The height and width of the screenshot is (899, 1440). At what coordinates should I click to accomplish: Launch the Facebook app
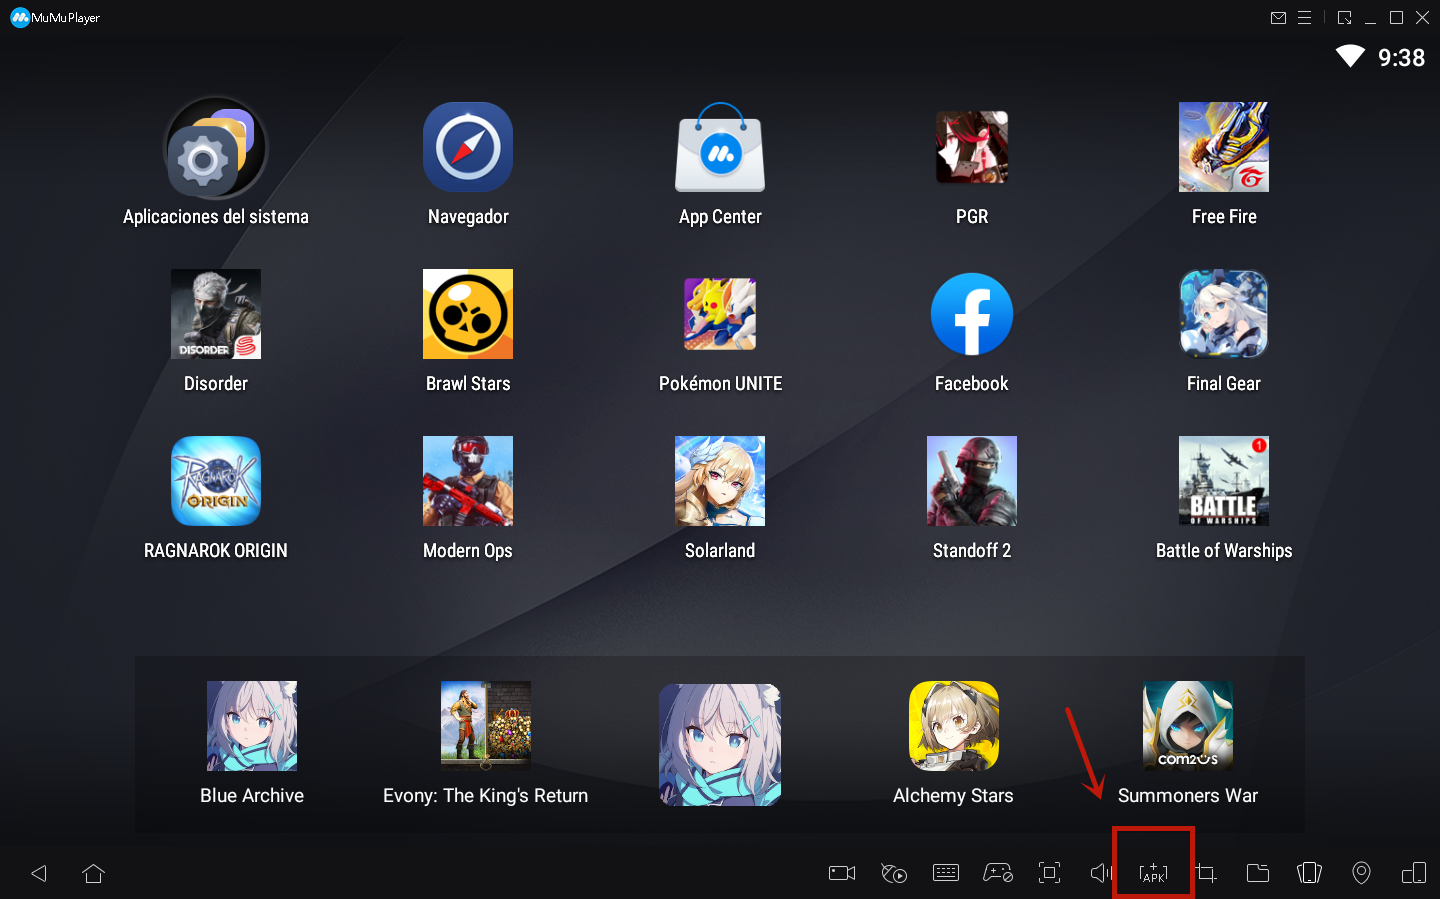tap(972, 314)
